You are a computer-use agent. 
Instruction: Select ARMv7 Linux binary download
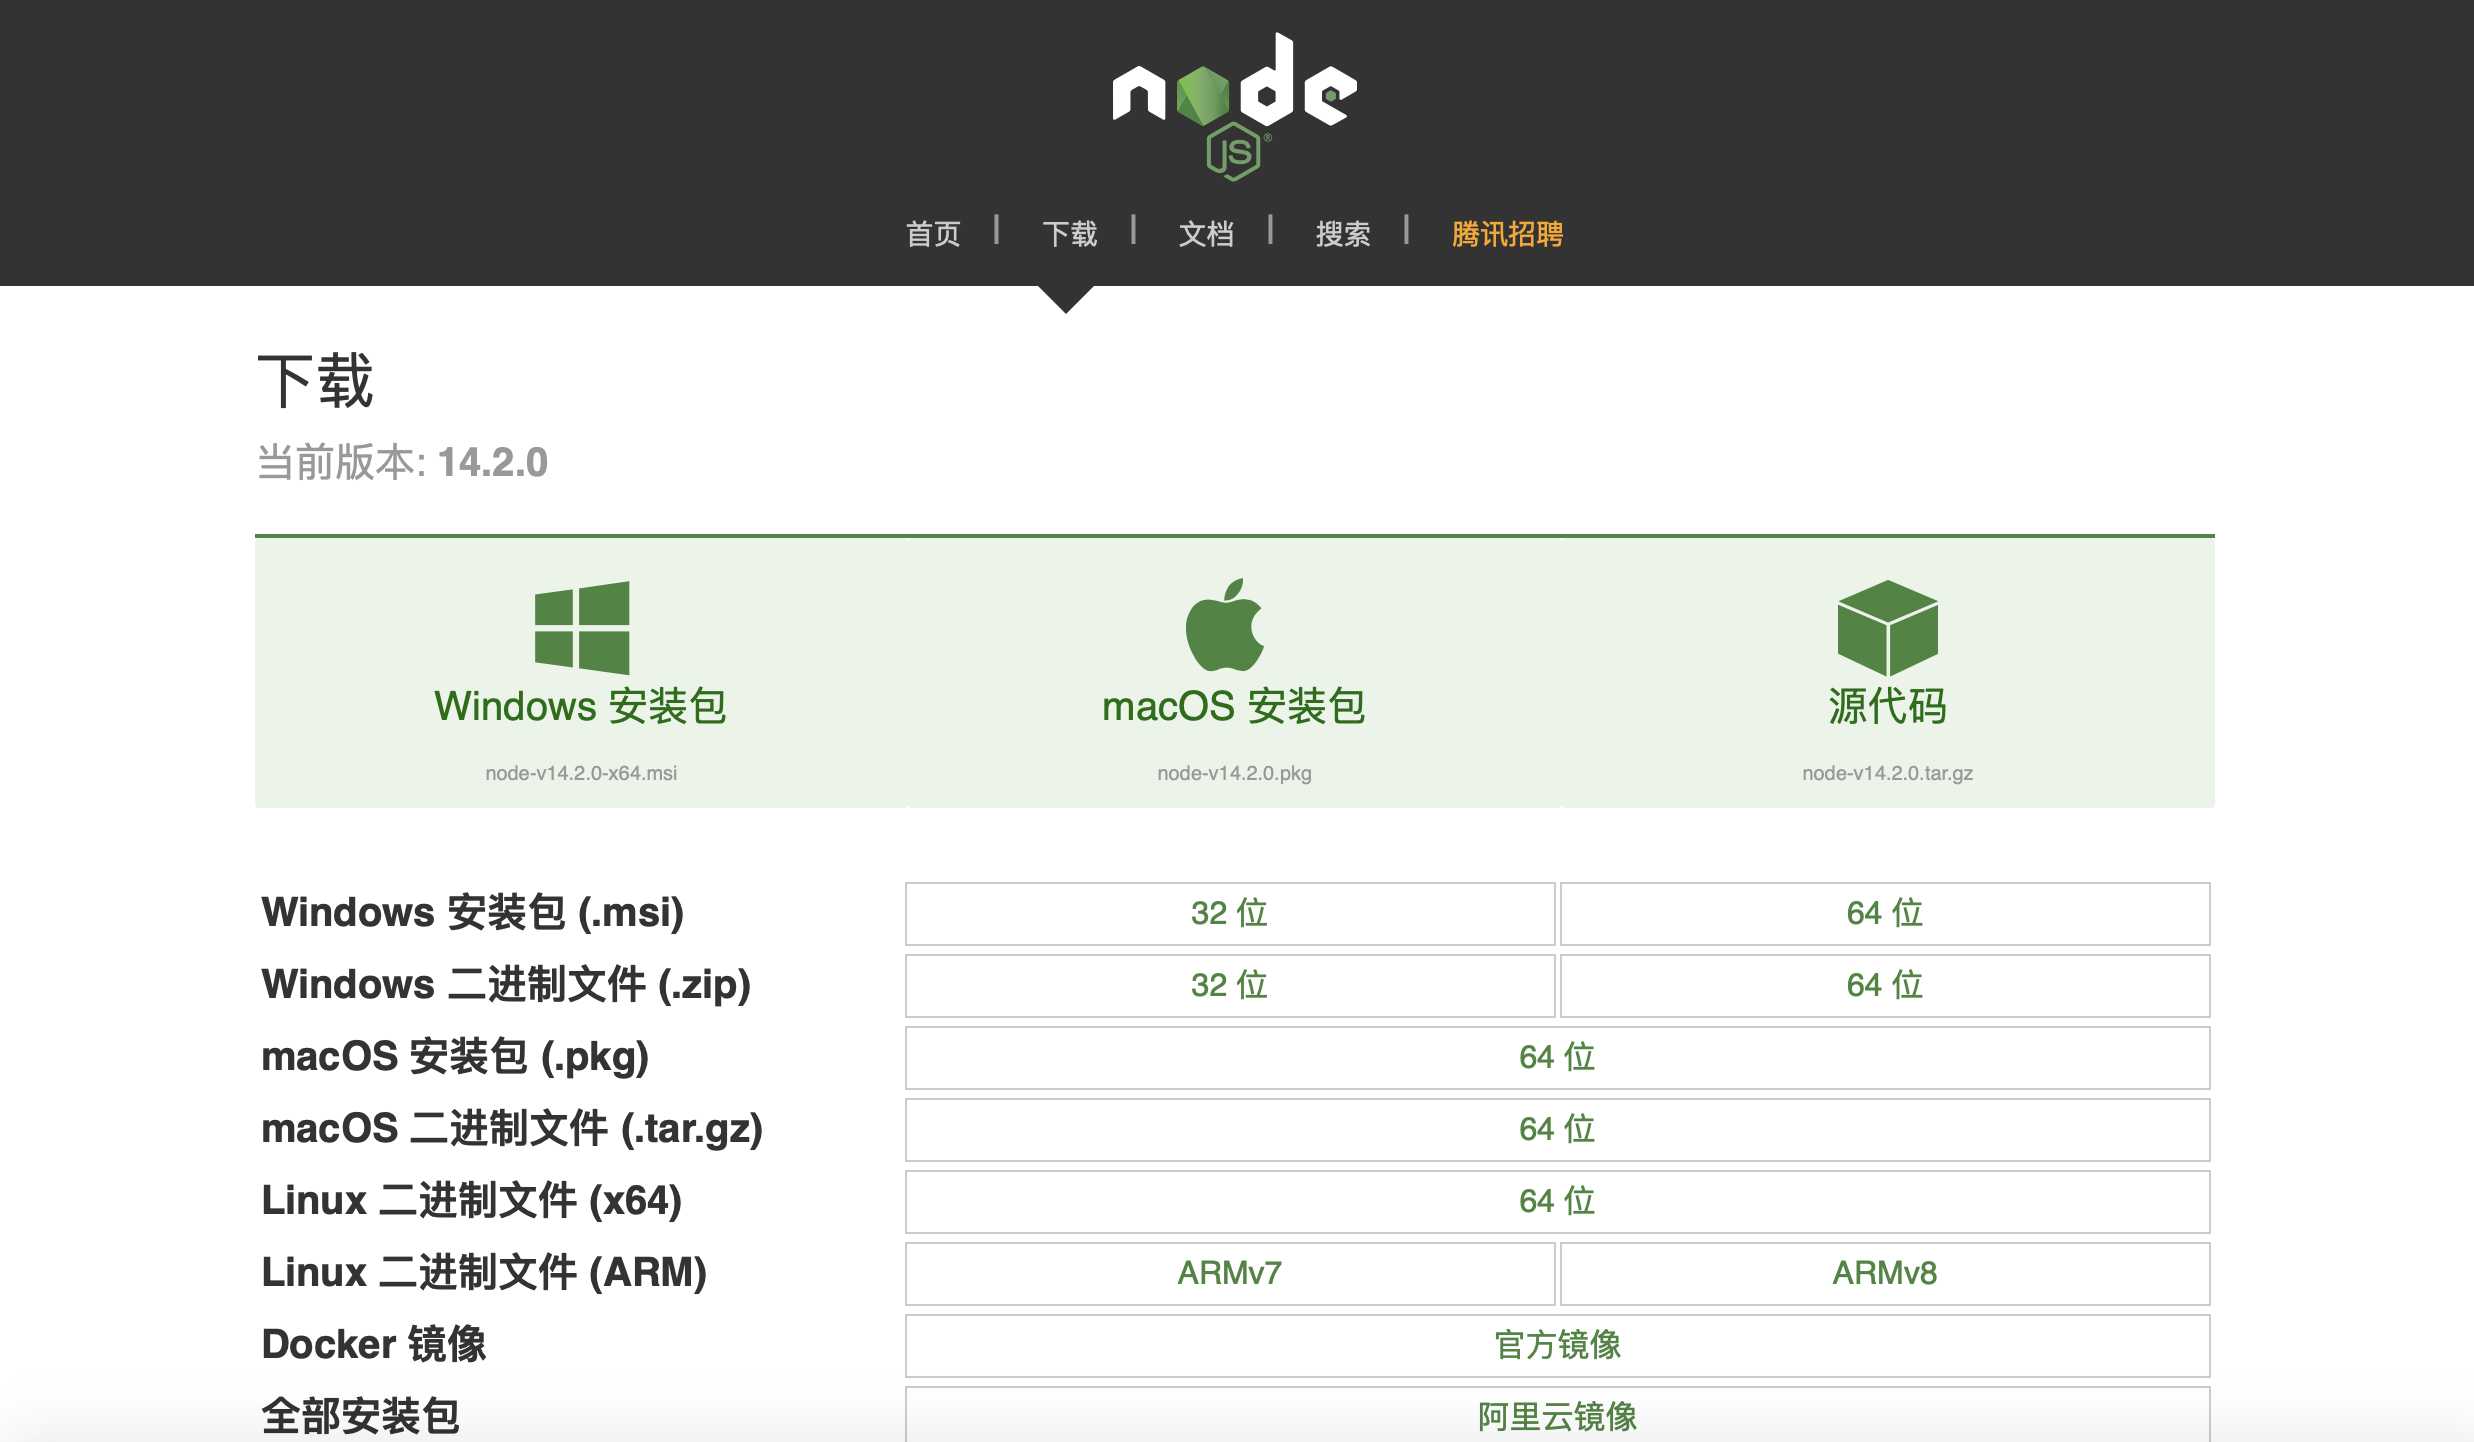coord(1230,1273)
